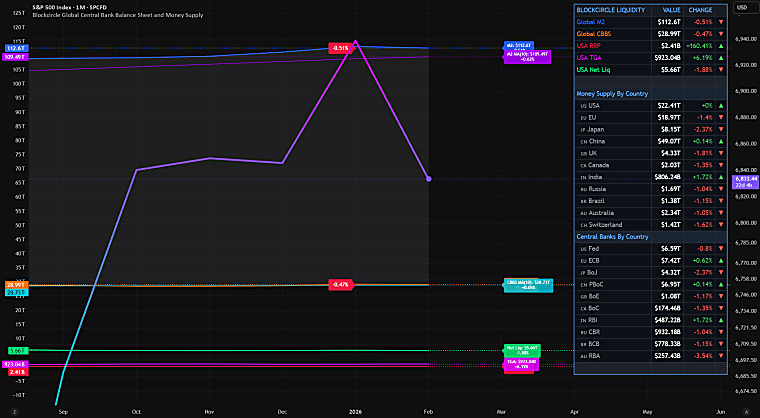Click the orange 28.99T left axis tag
Screen dimensions: 760x418
click(16, 285)
